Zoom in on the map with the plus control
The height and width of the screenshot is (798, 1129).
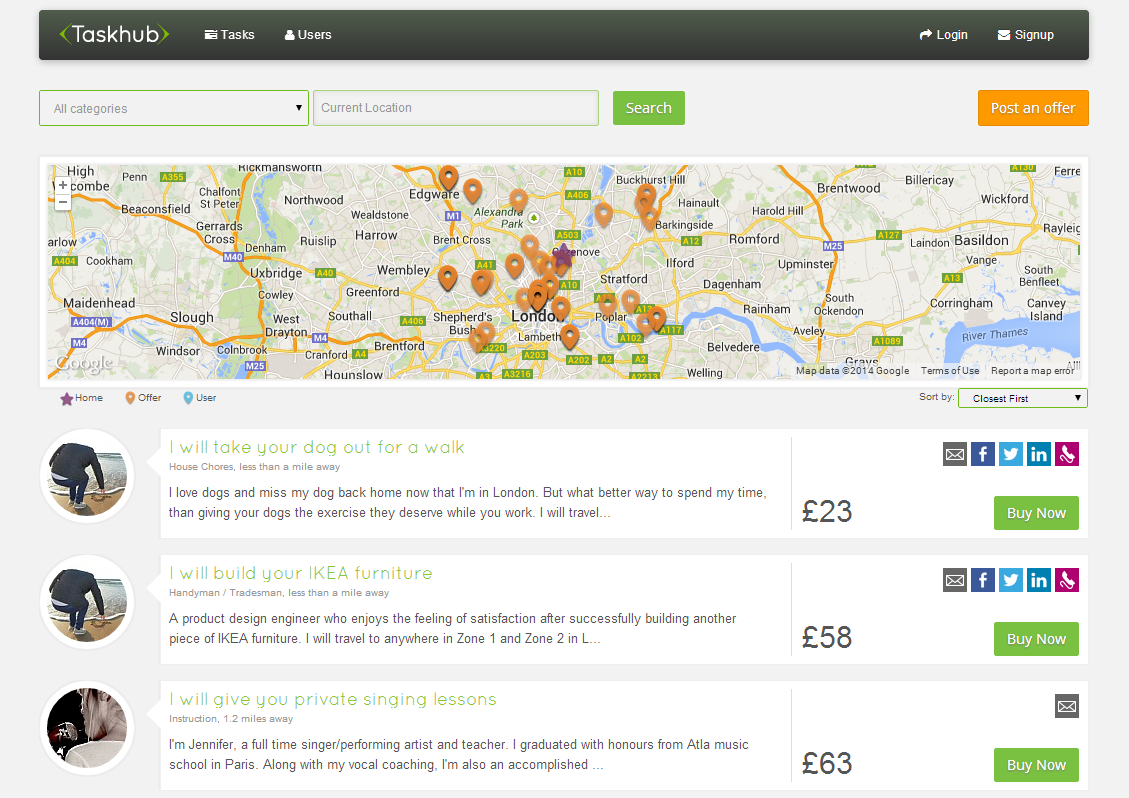[x=62, y=184]
